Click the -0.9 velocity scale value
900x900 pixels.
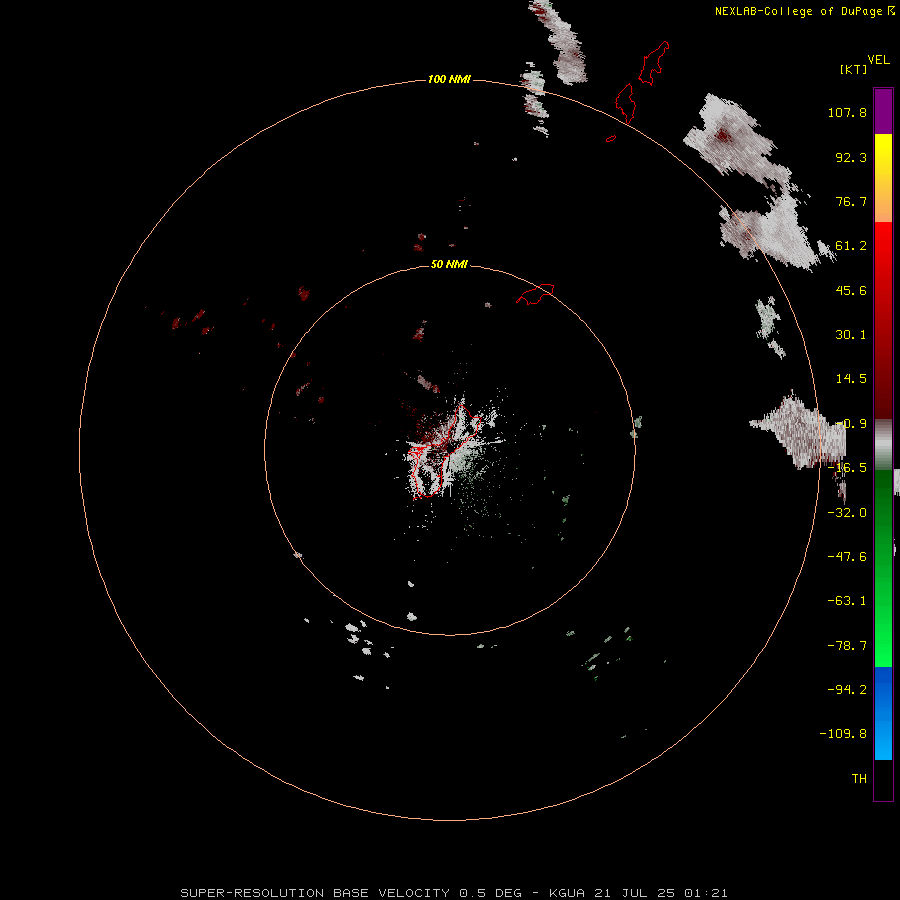tap(851, 424)
